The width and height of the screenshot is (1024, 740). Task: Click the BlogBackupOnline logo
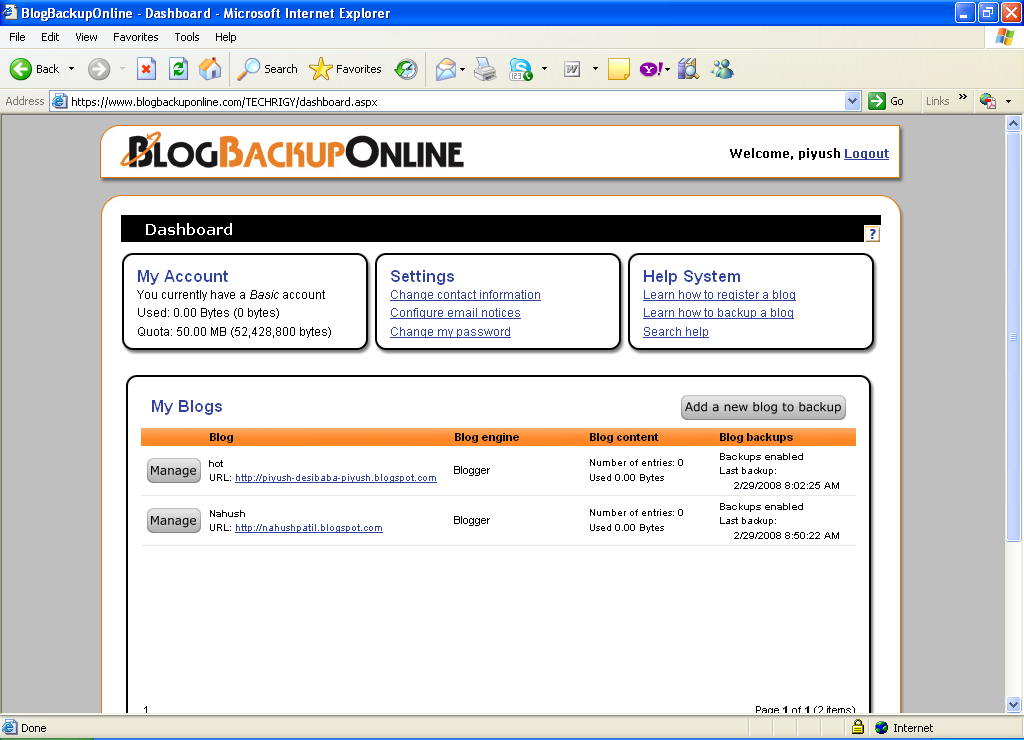(x=292, y=152)
